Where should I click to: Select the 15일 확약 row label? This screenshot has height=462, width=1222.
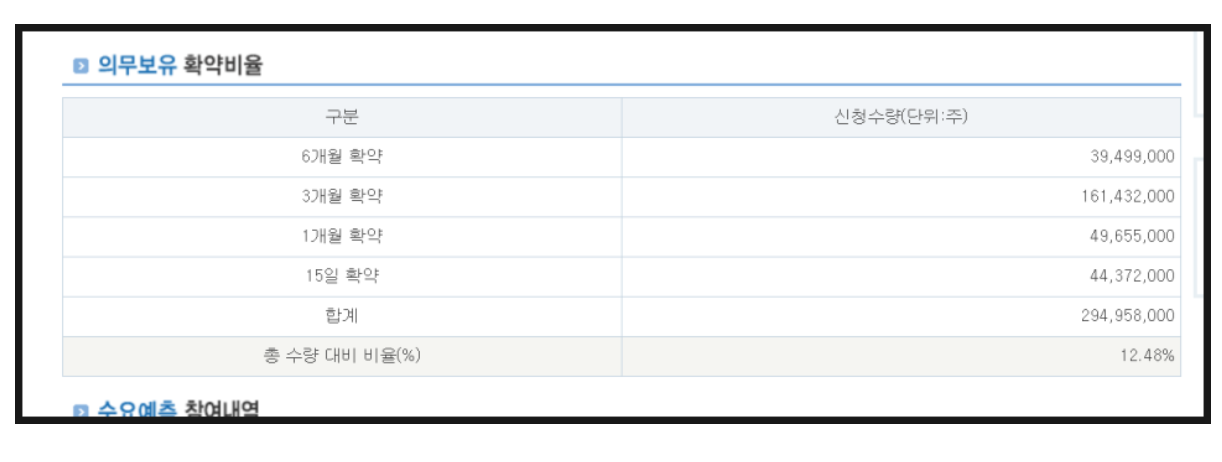[342, 277]
